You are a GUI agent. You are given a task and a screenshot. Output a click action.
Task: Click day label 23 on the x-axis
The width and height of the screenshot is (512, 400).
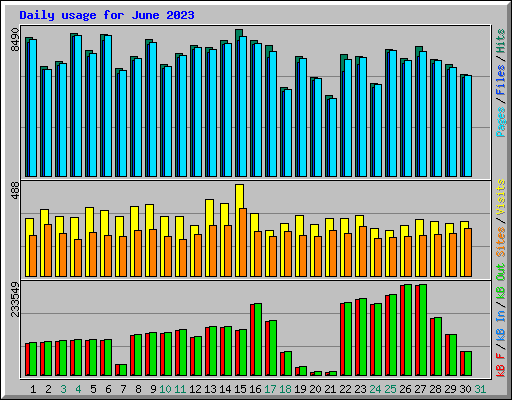point(360,389)
